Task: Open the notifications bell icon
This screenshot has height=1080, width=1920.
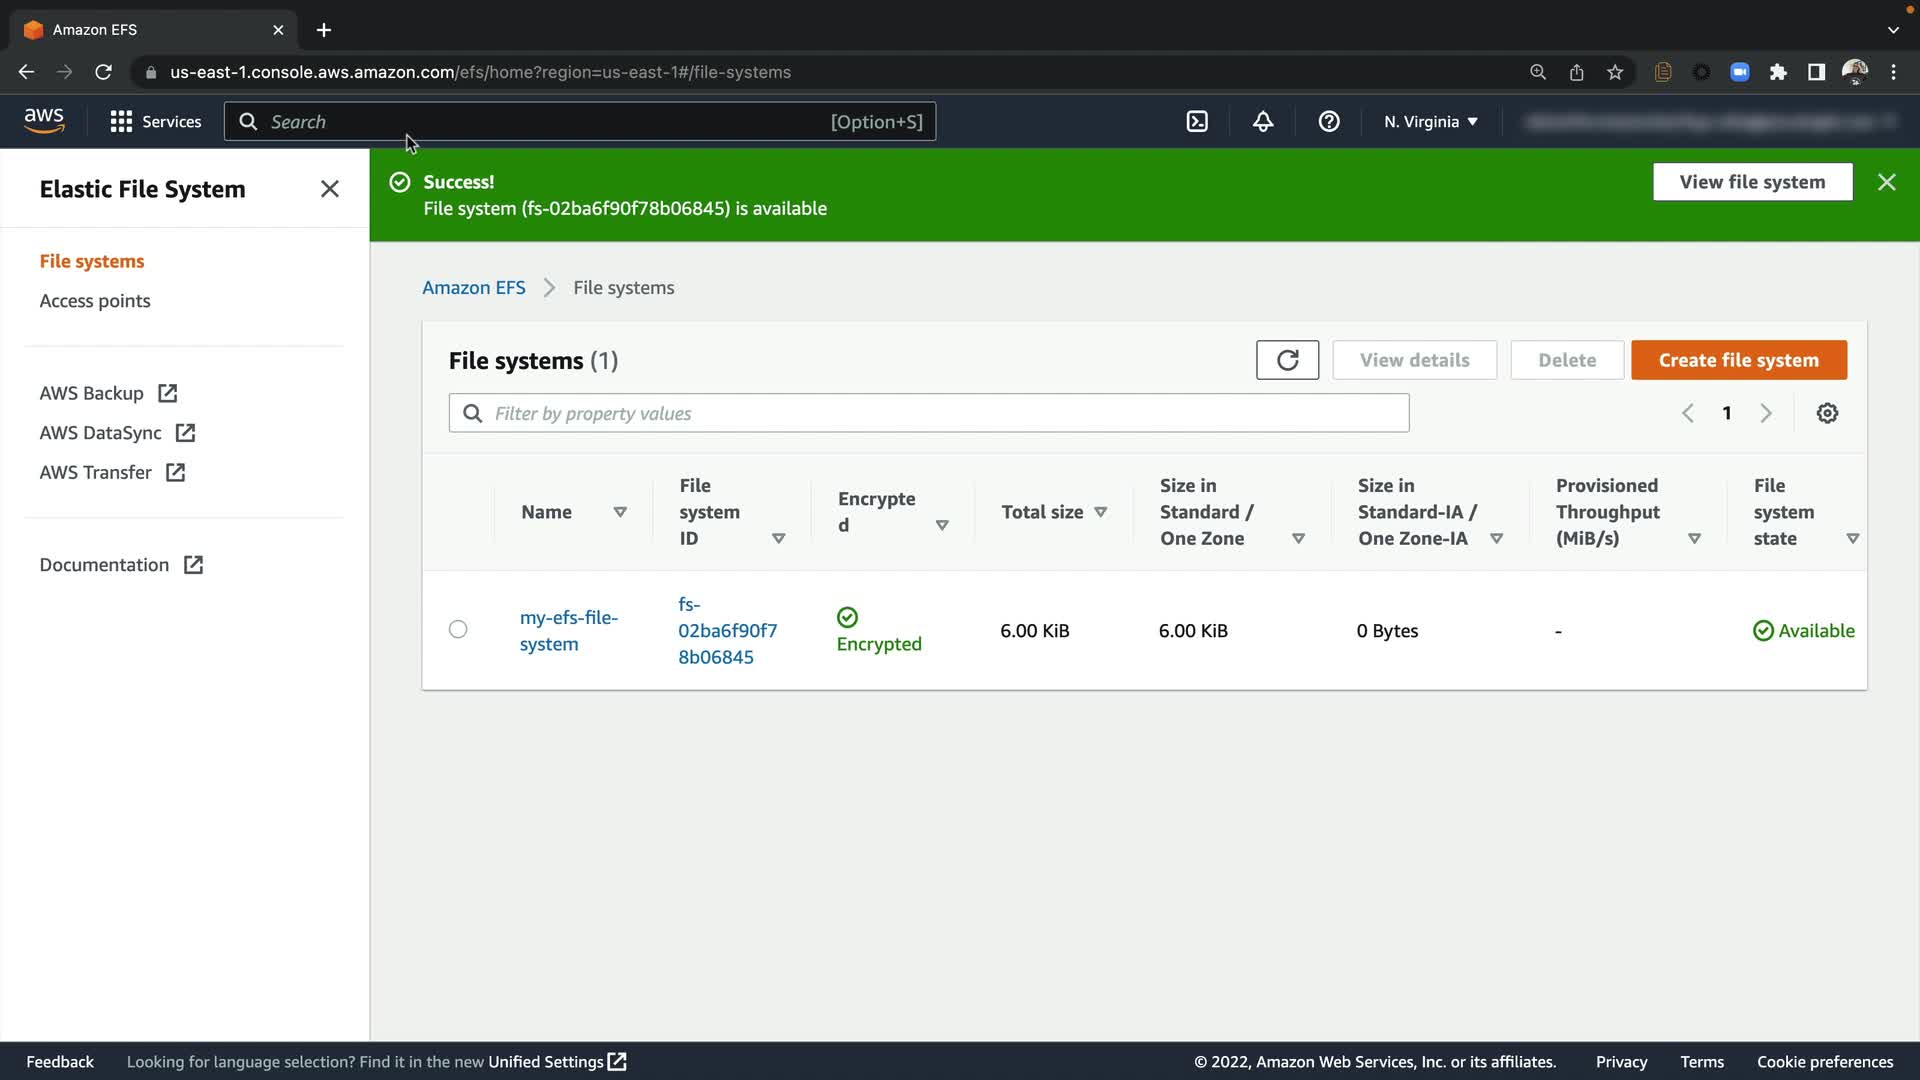Action: (1263, 122)
